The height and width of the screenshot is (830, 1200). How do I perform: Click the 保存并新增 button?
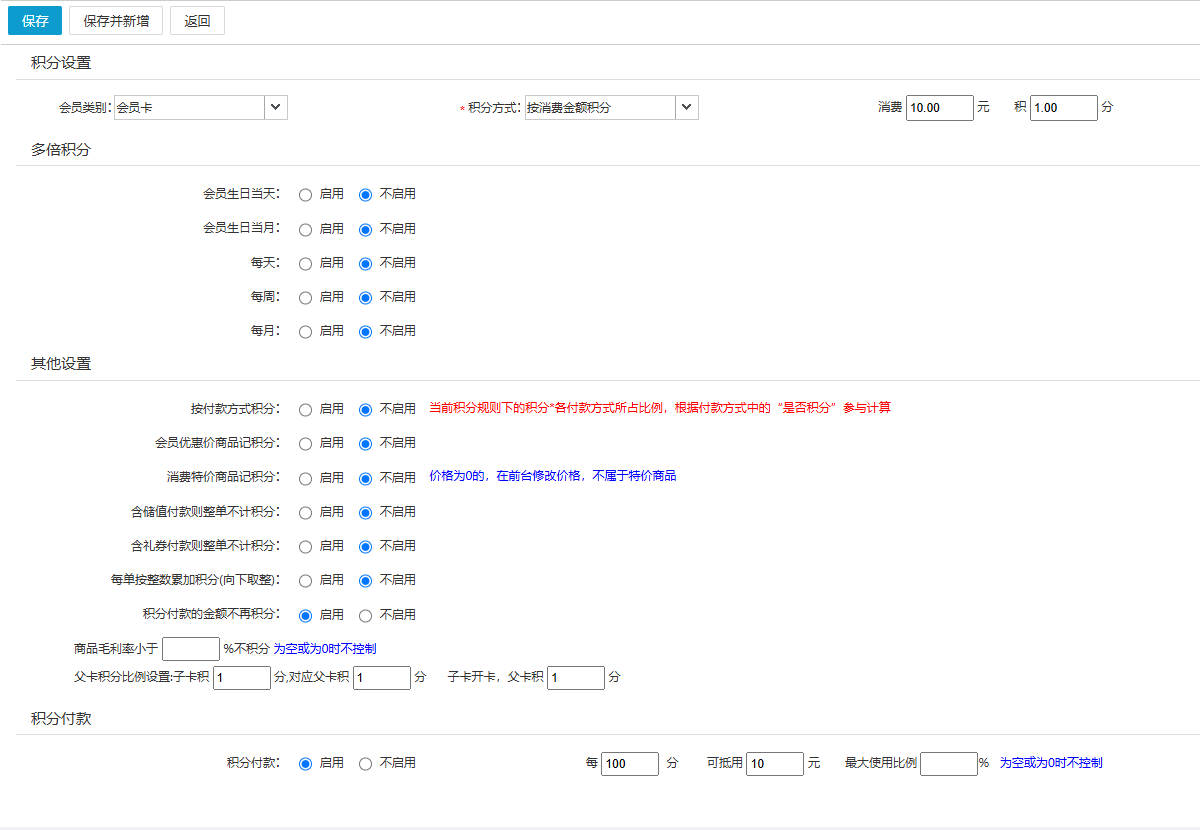point(116,21)
